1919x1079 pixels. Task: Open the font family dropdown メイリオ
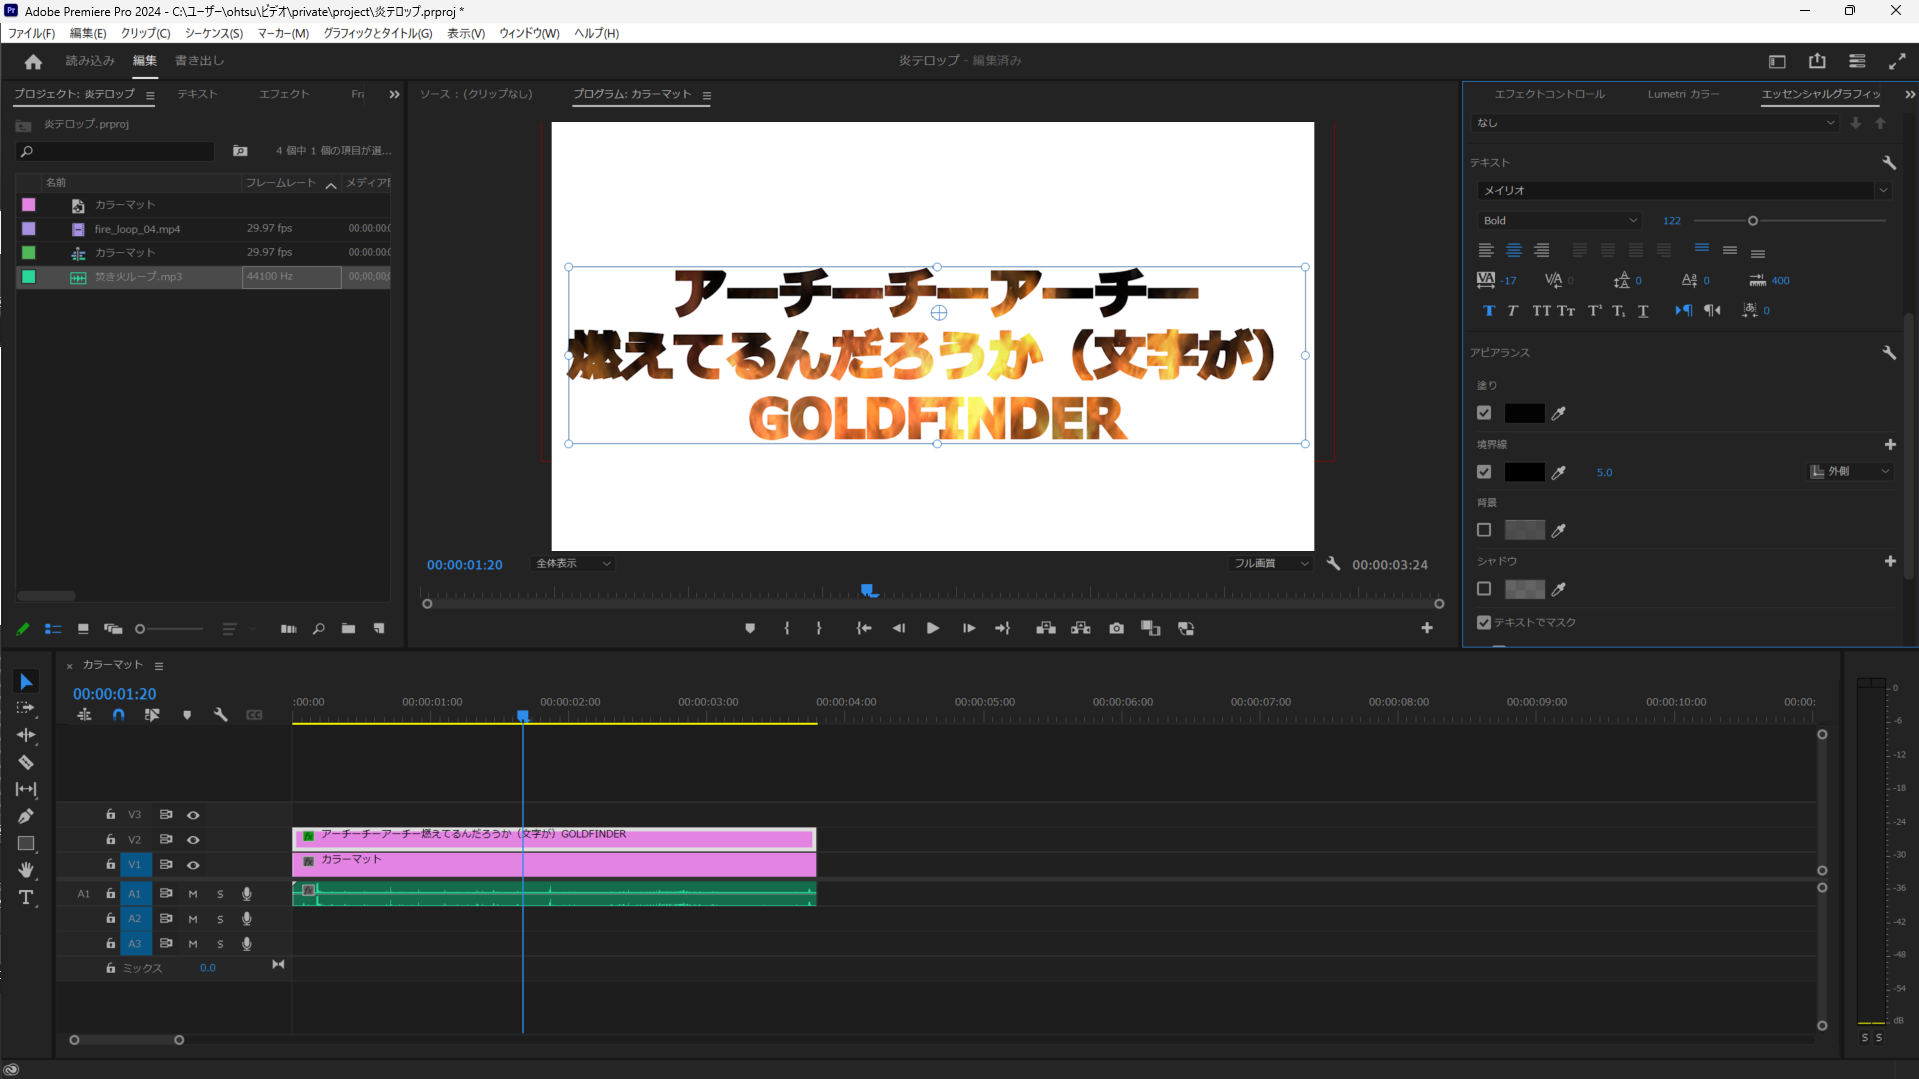coord(1684,190)
